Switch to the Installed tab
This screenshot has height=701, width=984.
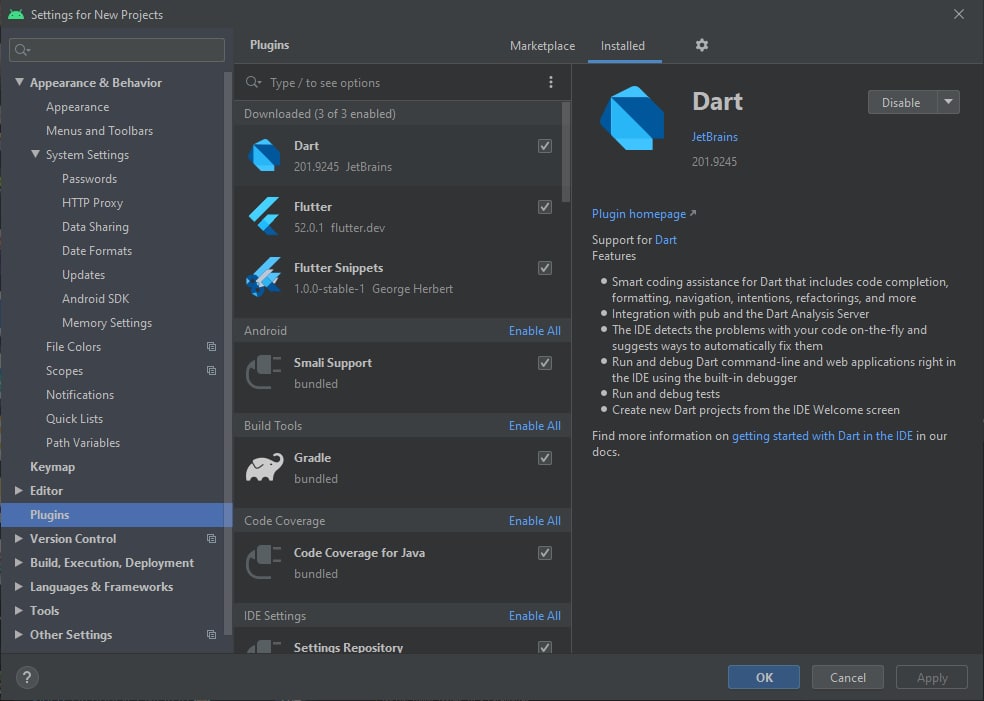[x=623, y=46]
